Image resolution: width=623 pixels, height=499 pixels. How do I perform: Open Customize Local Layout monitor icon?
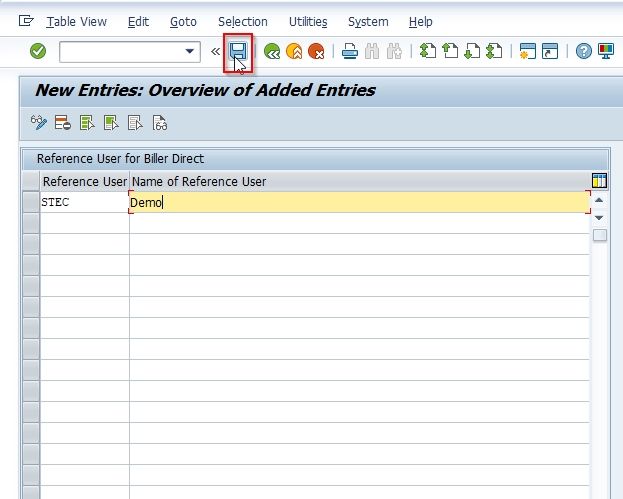coord(606,51)
